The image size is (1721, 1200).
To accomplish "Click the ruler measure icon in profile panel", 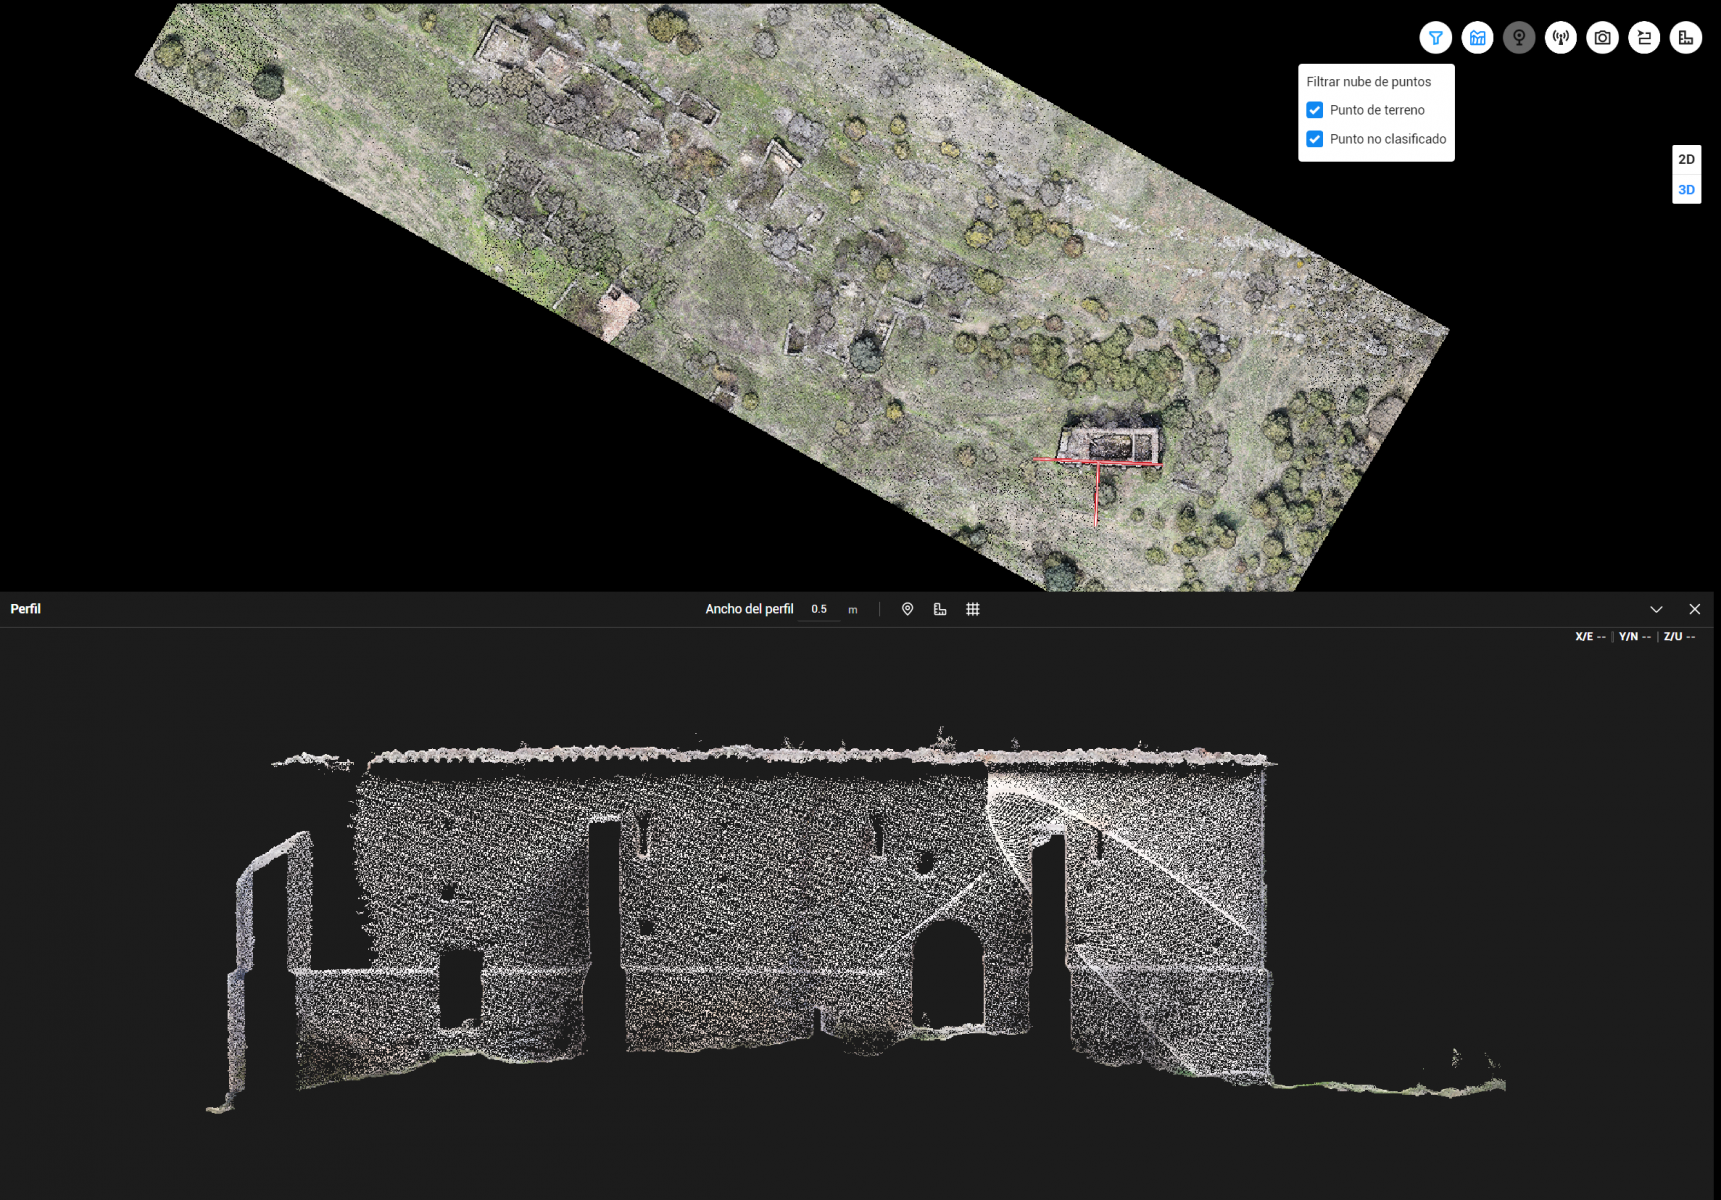I will pos(940,609).
